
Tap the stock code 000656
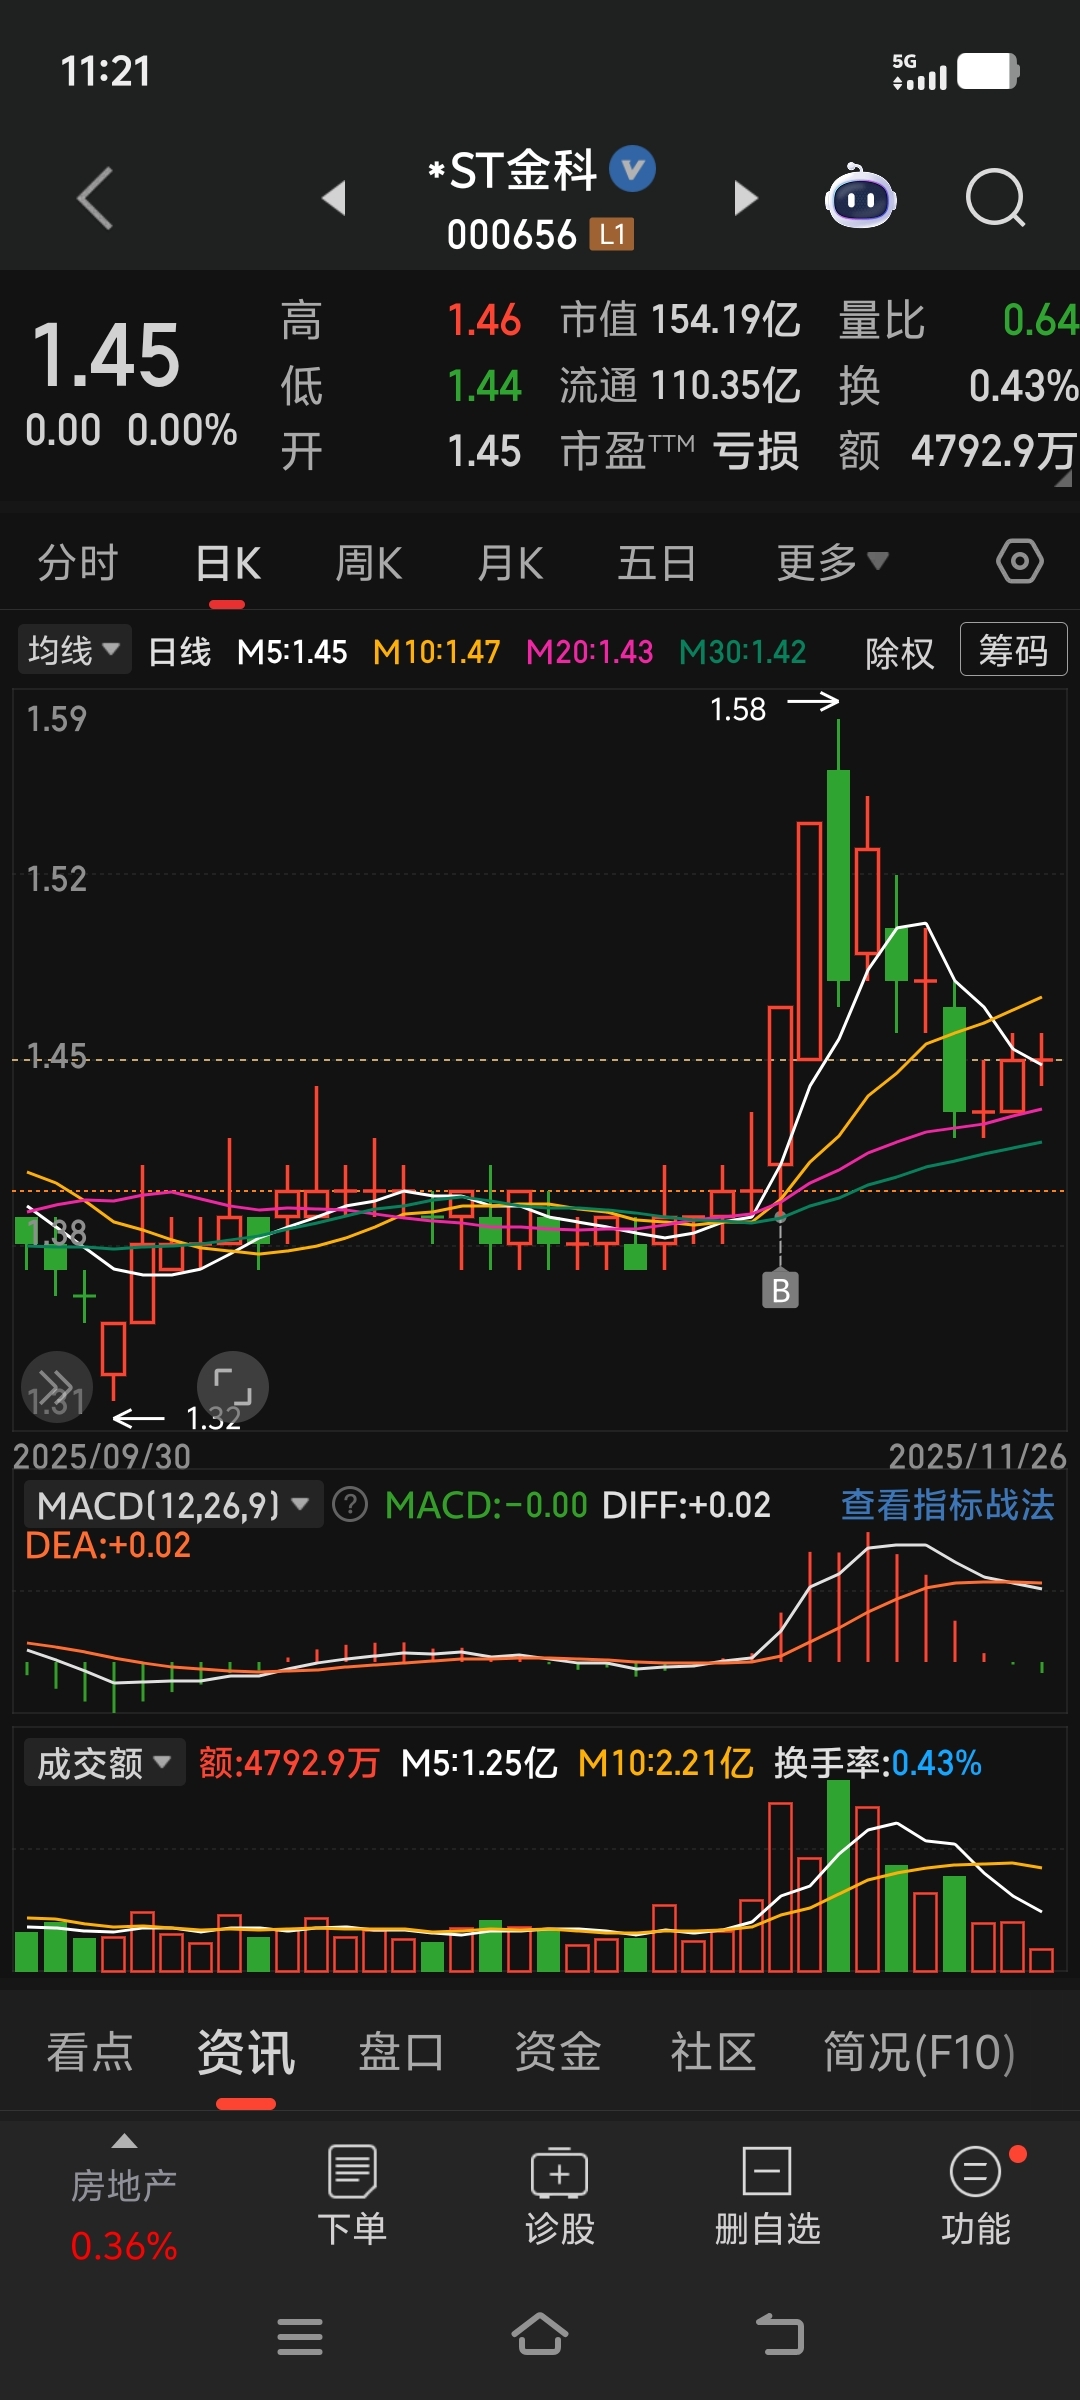point(511,235)
